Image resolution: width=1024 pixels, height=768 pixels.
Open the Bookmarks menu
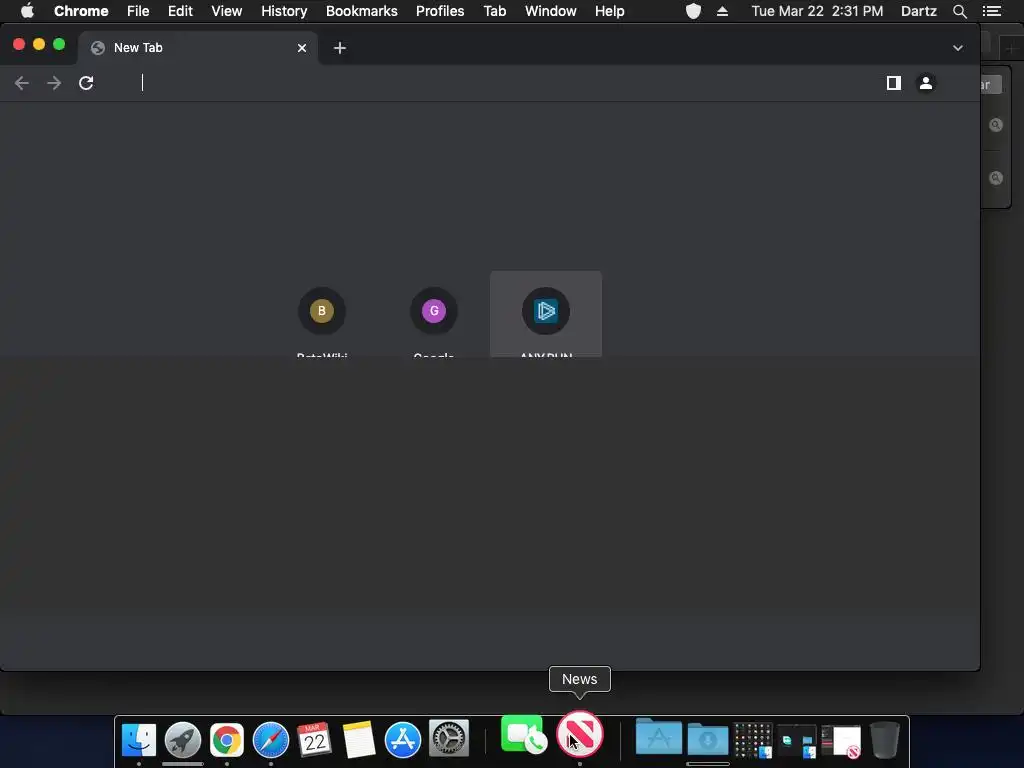[362, 11]
